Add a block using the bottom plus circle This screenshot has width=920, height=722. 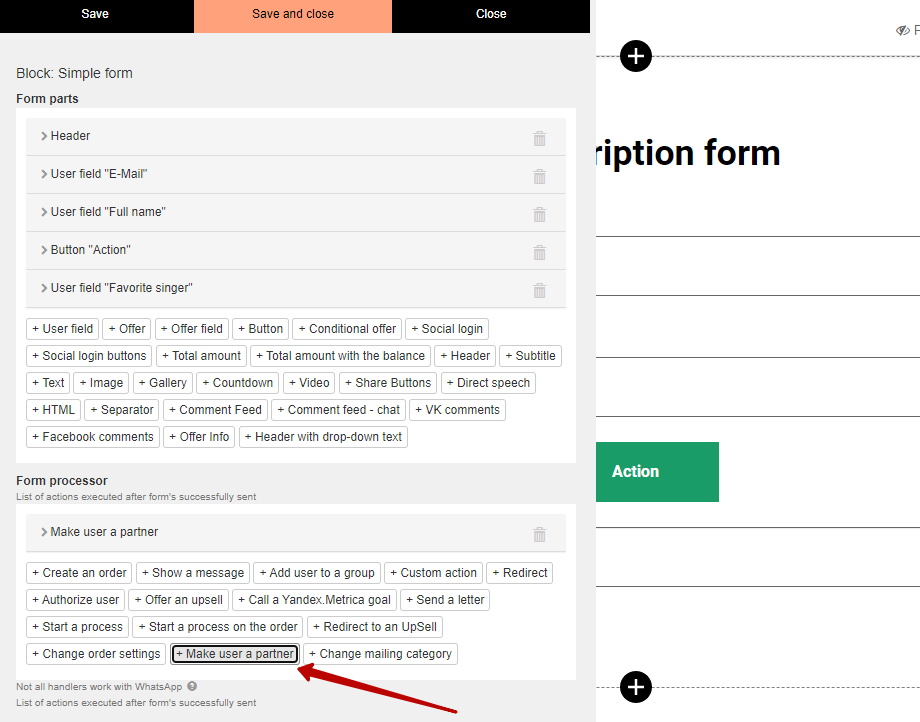[636, 687]
